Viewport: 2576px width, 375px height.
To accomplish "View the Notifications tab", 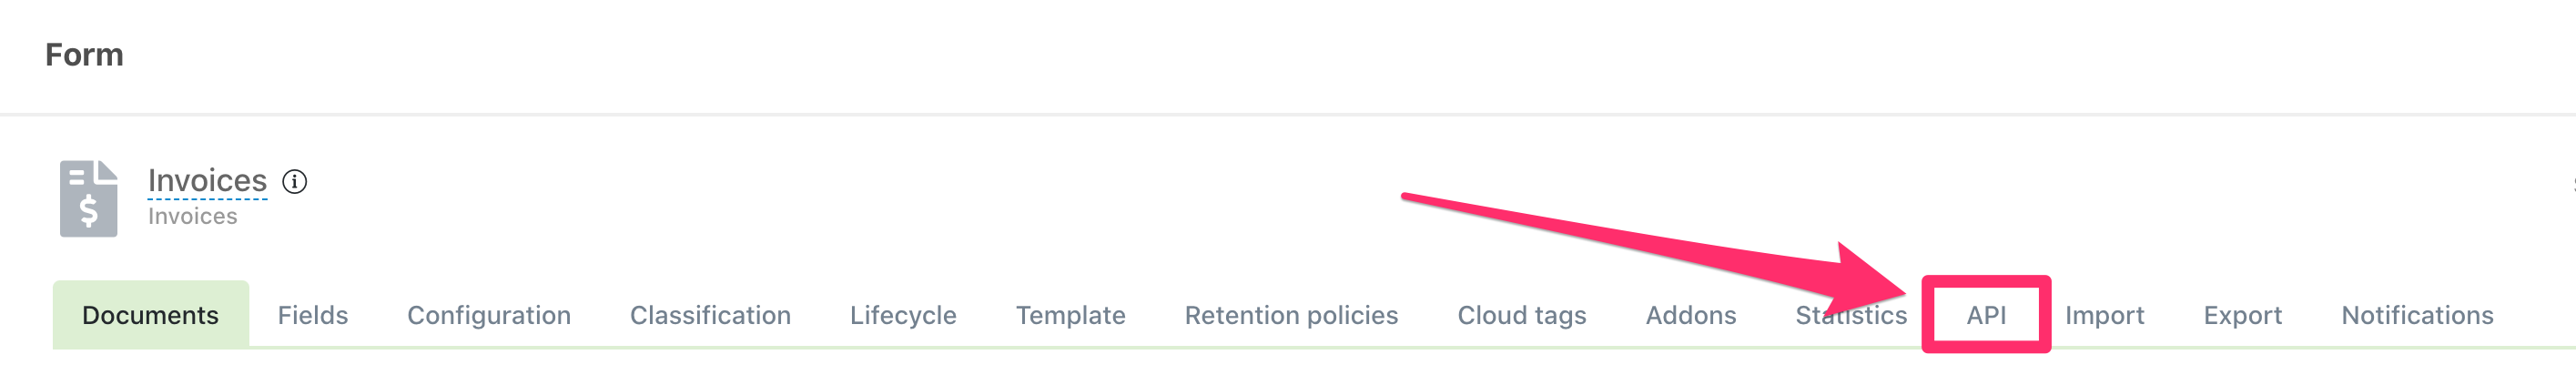I will (2417, 315).
